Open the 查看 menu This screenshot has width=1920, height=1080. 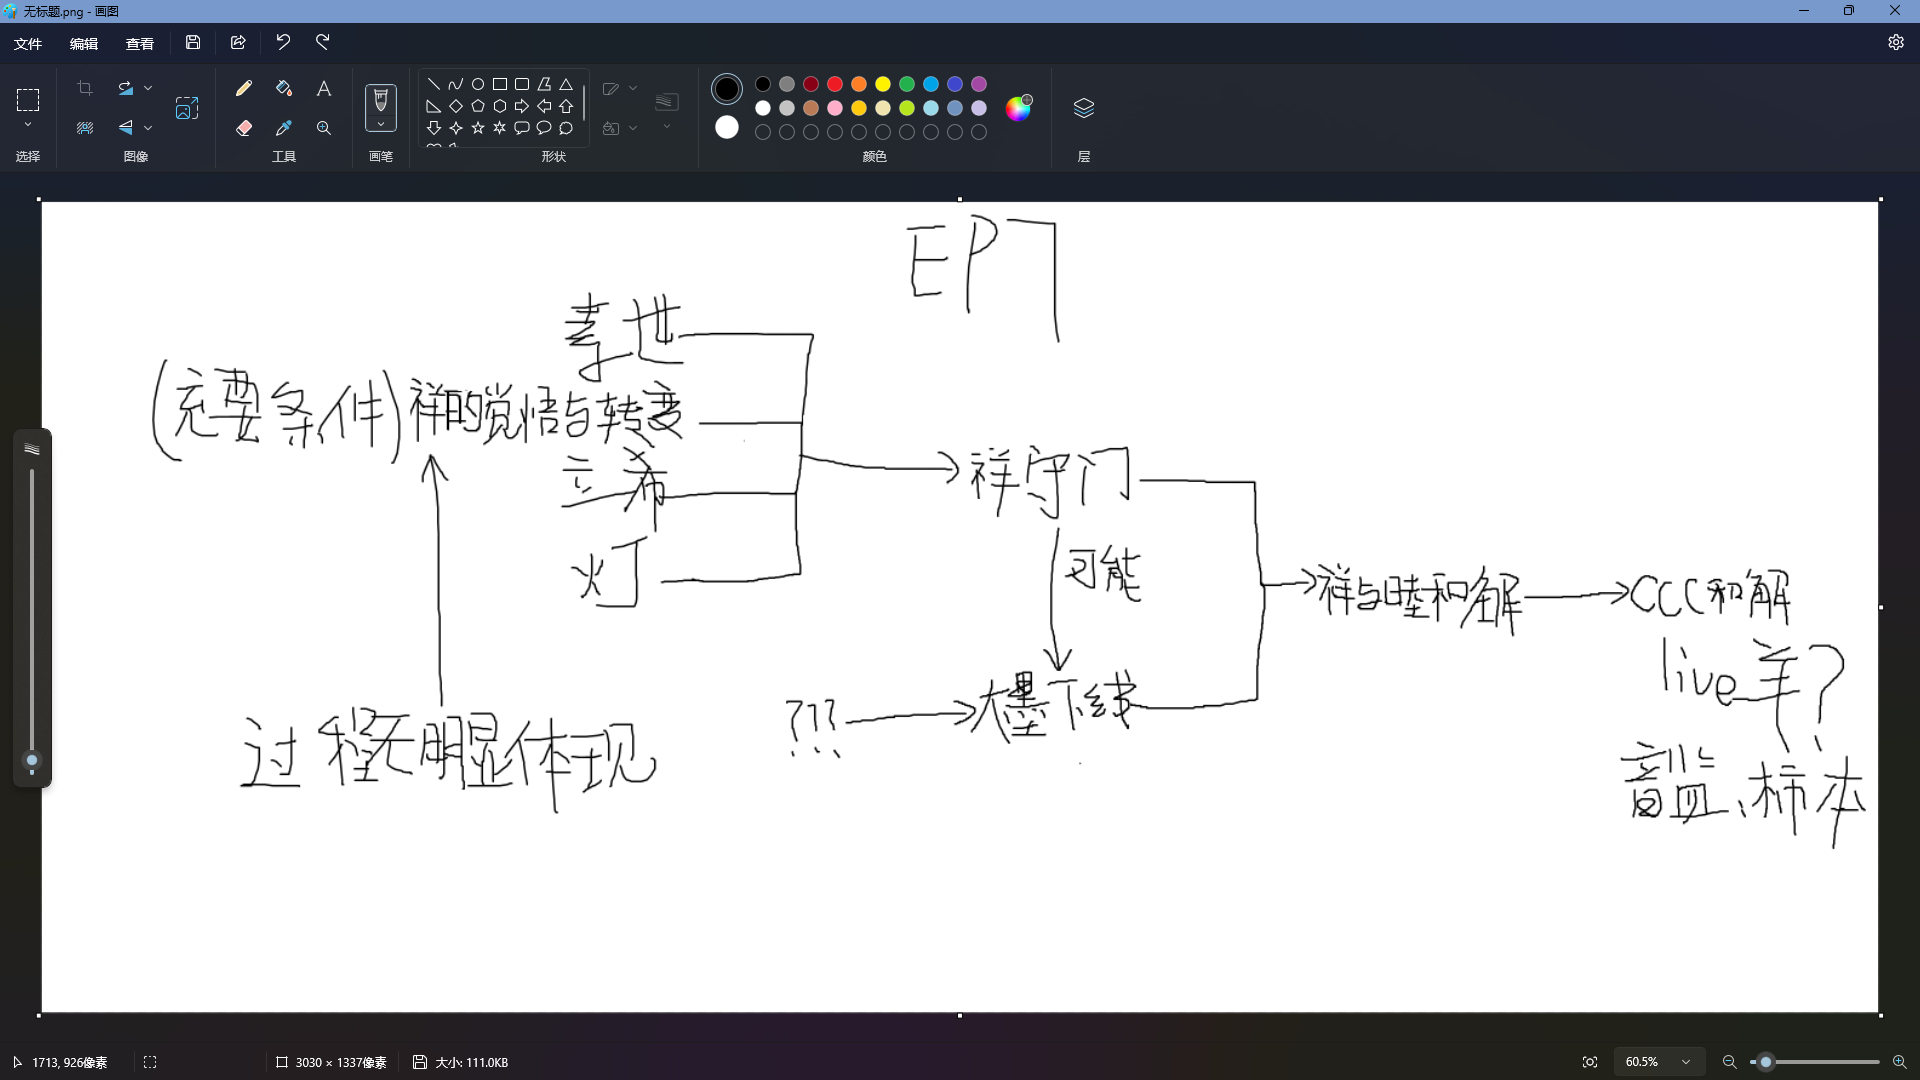coord(140,43)
